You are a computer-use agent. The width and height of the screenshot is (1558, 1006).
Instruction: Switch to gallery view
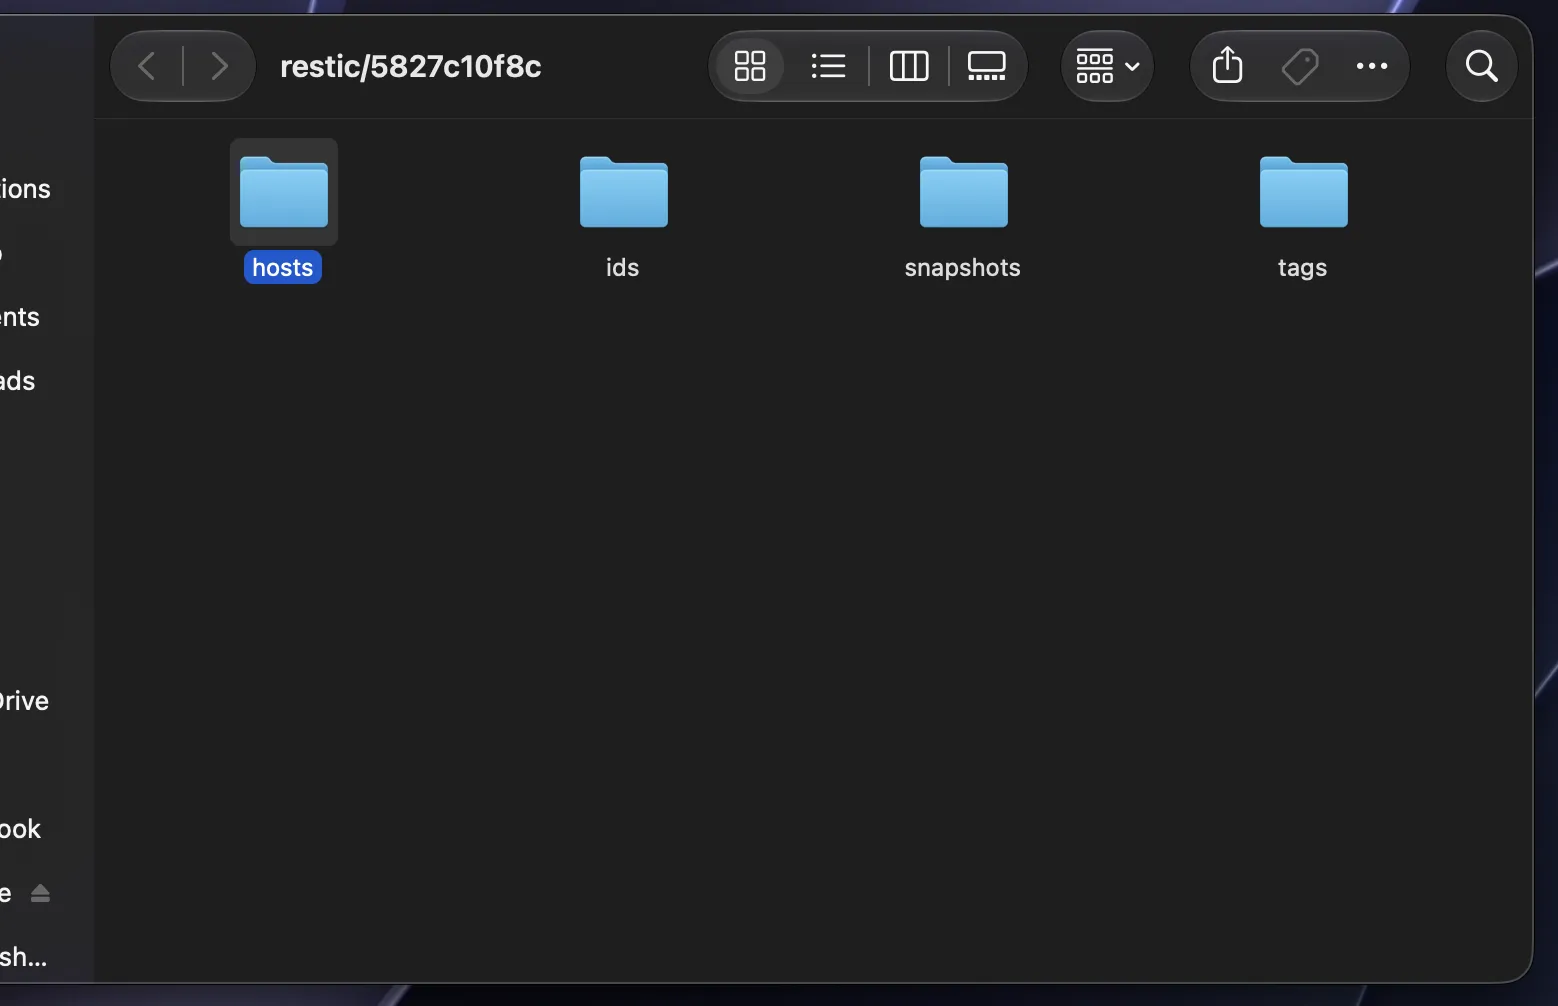click(987, 66)
